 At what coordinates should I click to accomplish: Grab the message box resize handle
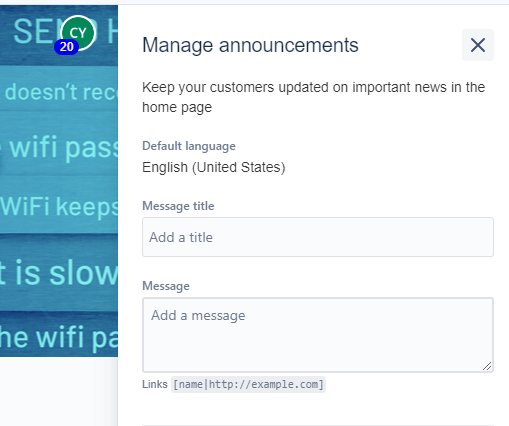tap(487, 366)
